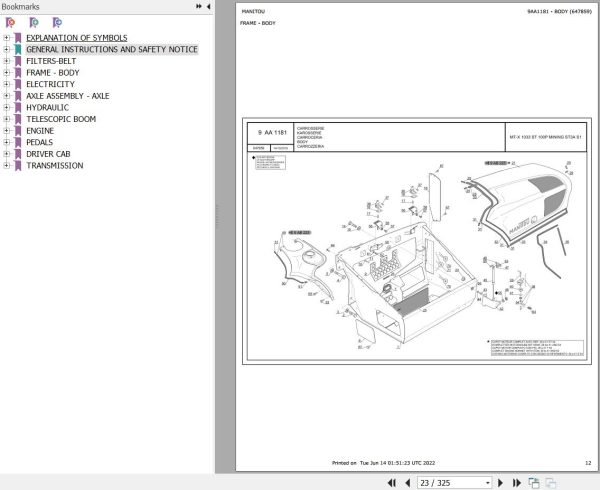Click the Bookmarks panel title

point(20,7)
